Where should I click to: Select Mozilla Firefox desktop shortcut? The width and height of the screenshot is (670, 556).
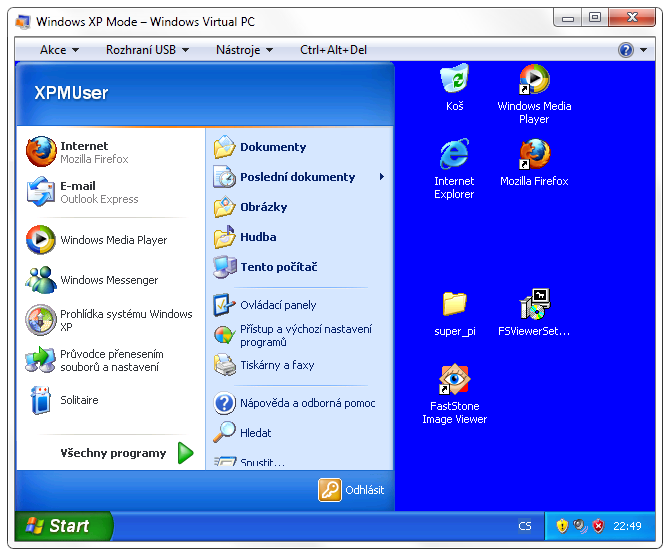coord(534,163)
